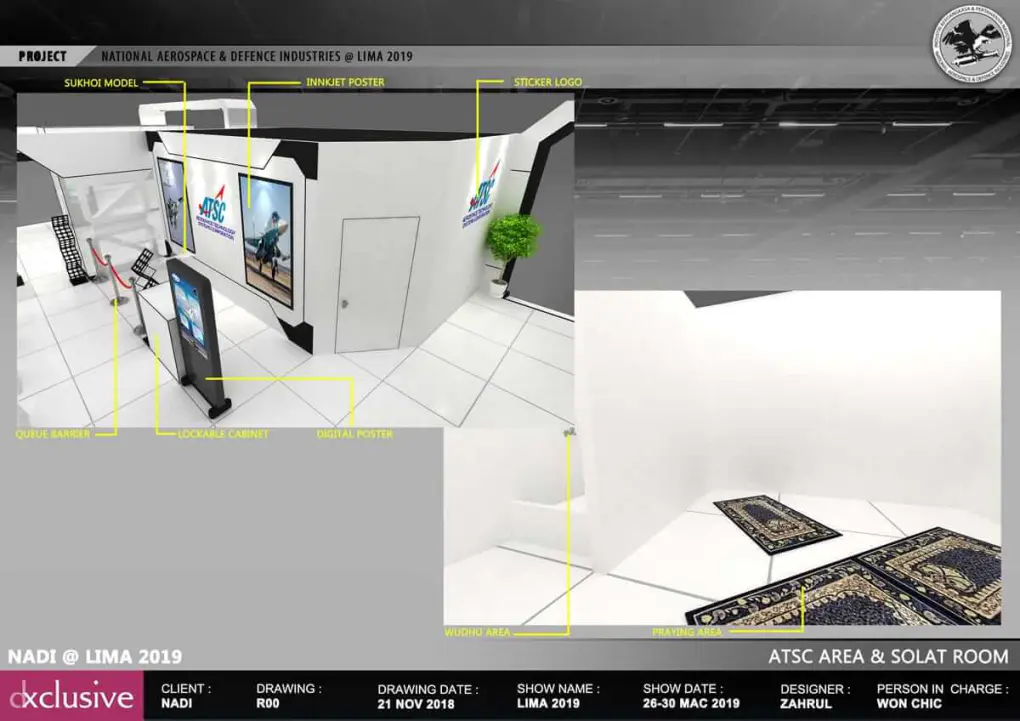
Task: Select the STICKER LOGO callout label
Action: coord(547,82)
